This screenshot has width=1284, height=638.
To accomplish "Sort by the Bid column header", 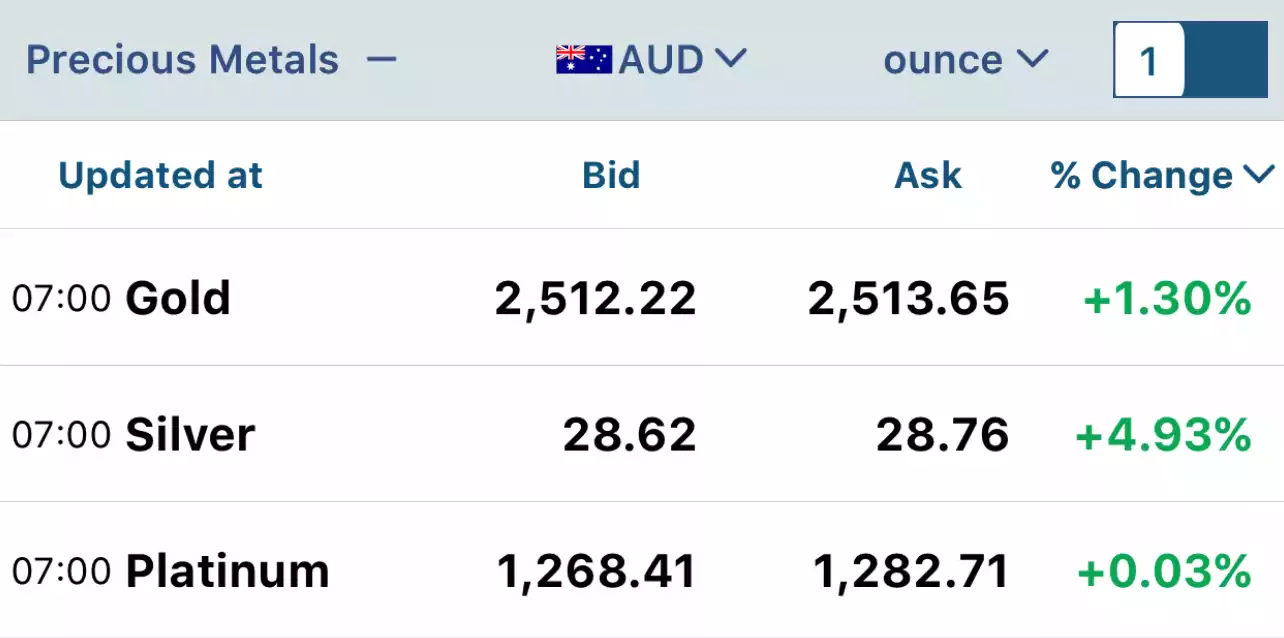I will pyautogui.click(x=611, y=176).
